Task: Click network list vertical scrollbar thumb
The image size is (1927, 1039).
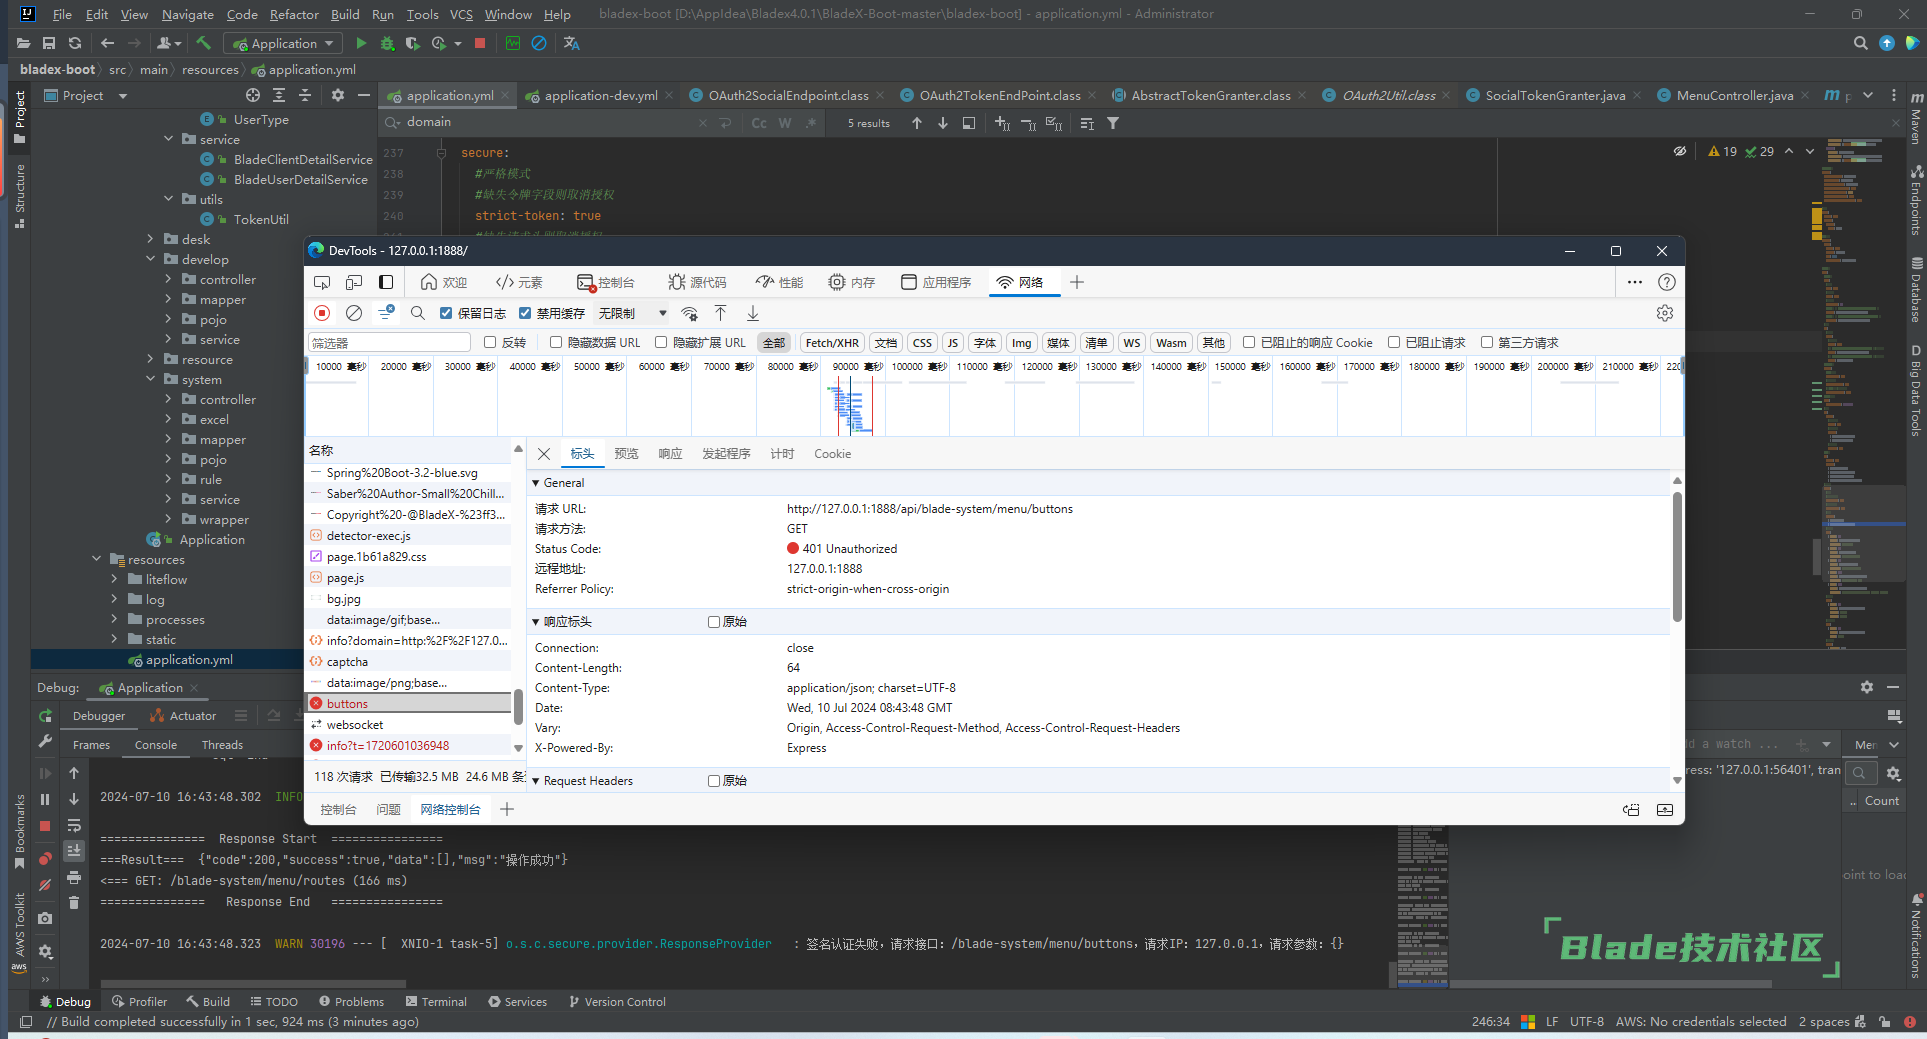Action: point(518,707)
